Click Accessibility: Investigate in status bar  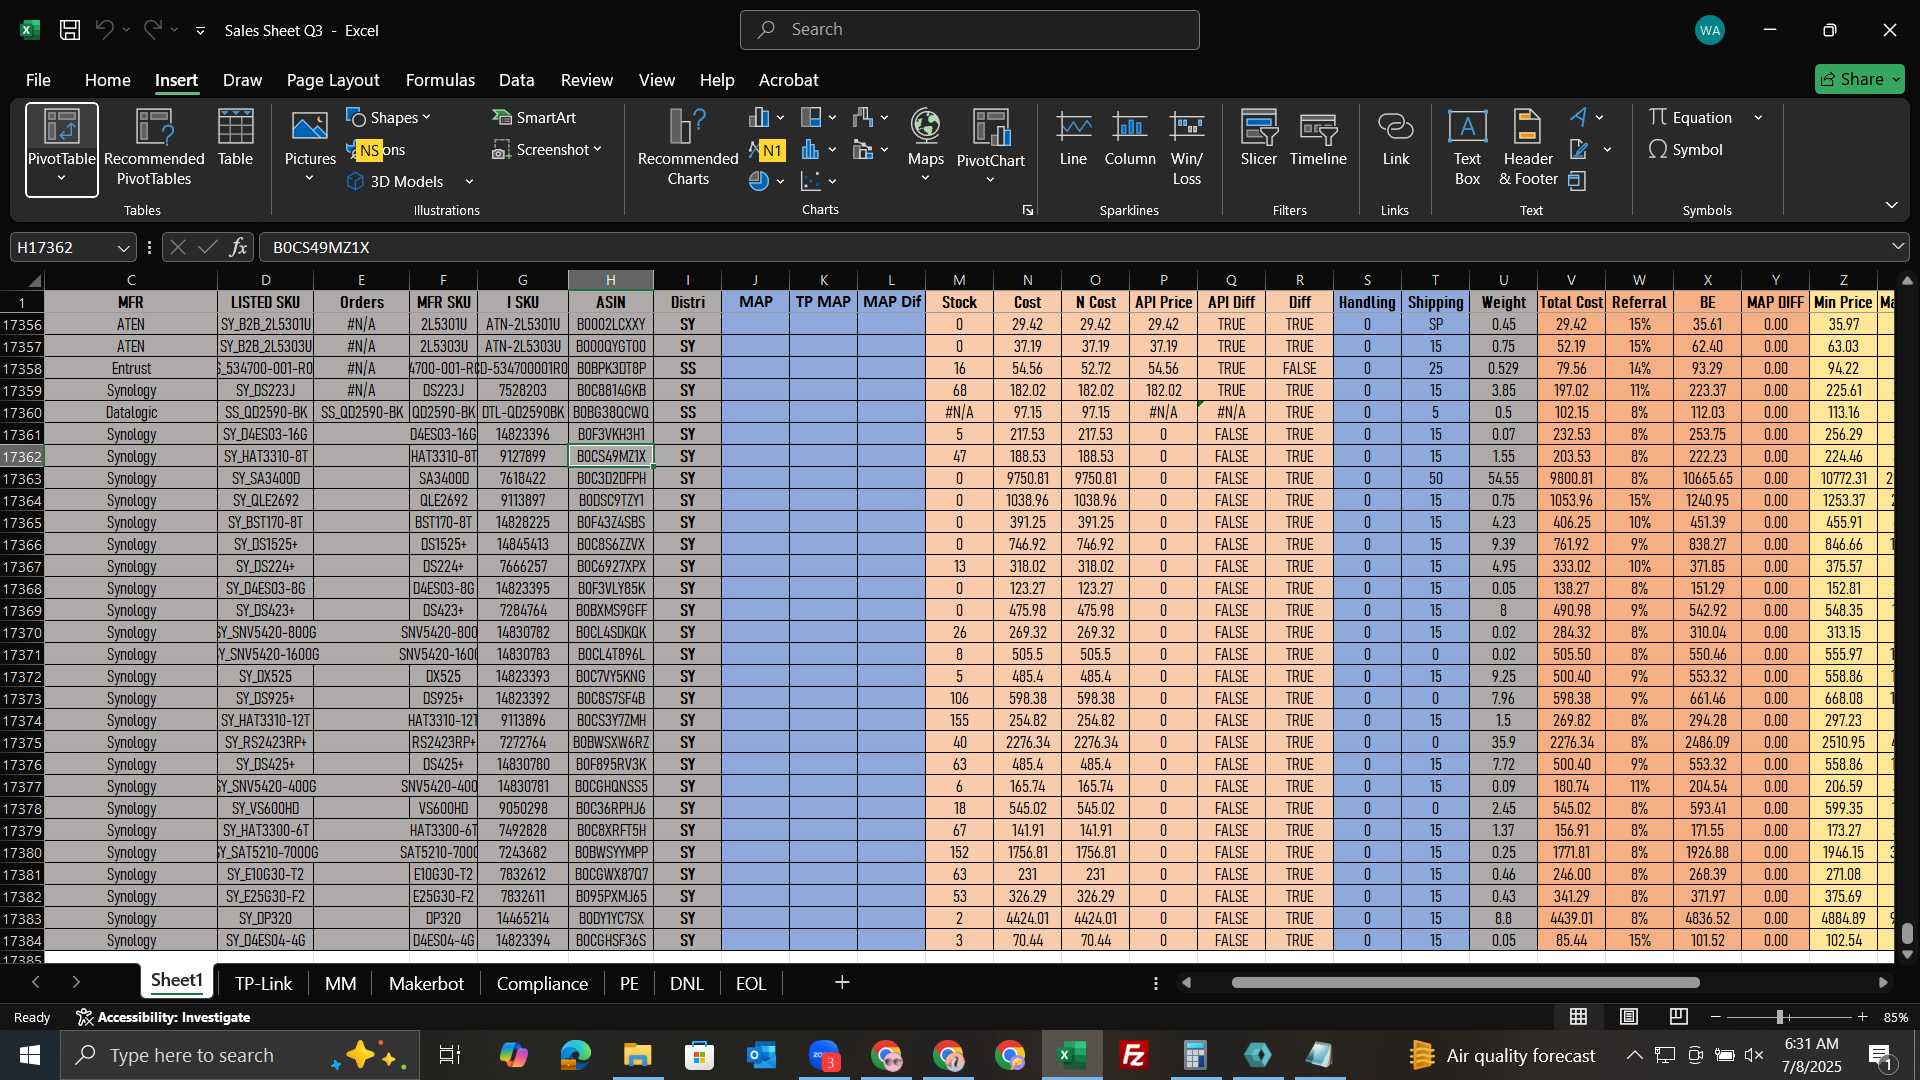[x=163, y=1017]
